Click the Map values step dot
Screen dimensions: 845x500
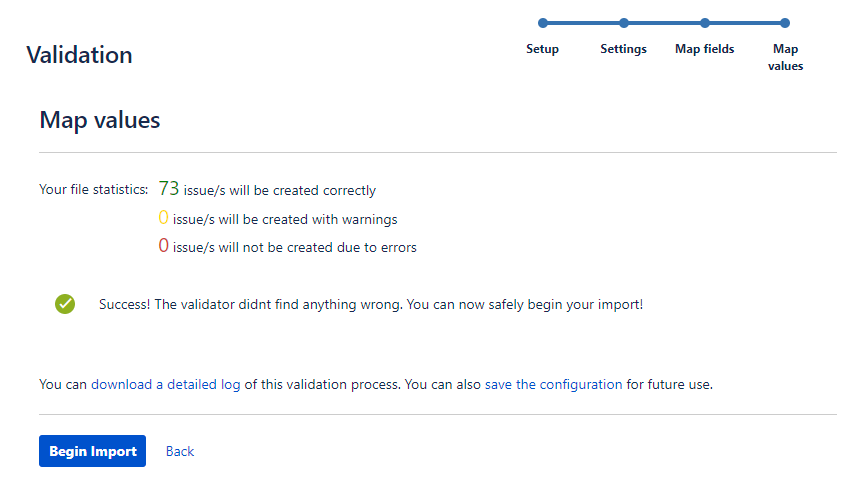(x=785, y=23)
